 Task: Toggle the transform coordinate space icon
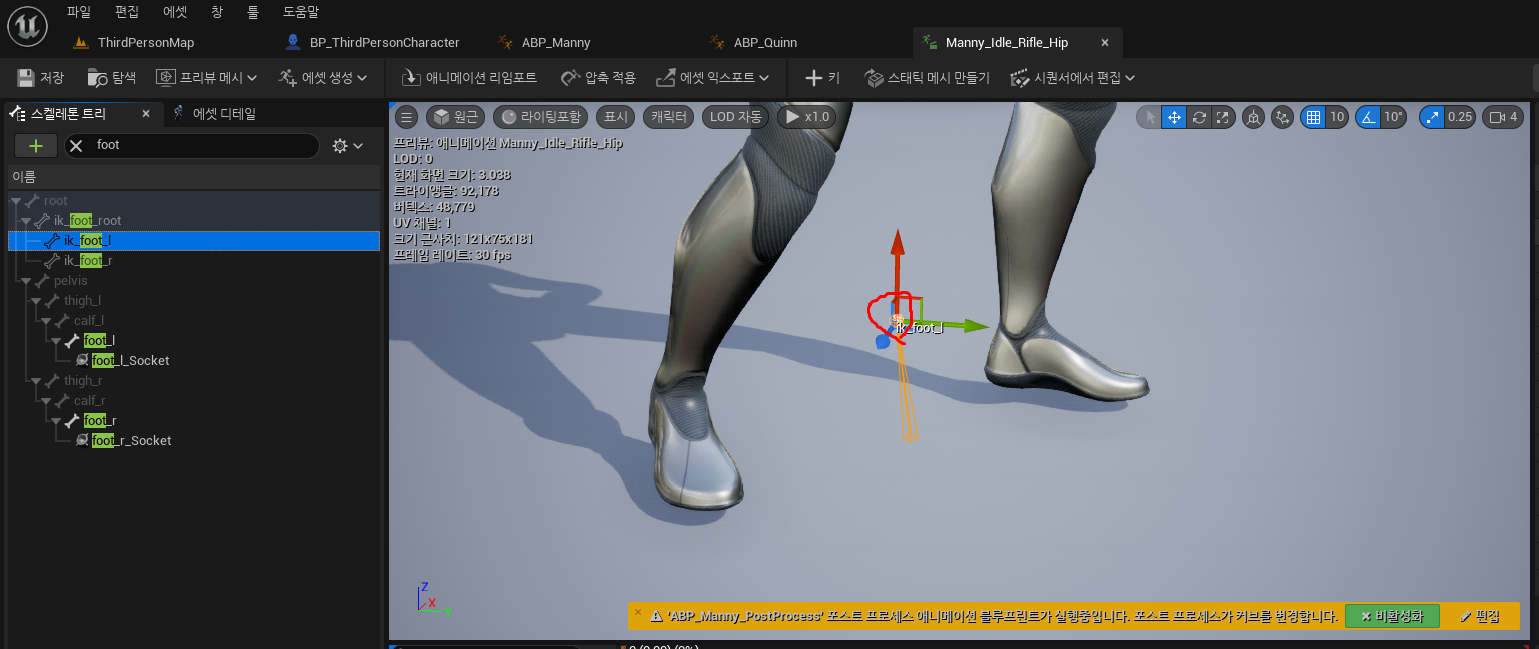(x=1253, y=117)
